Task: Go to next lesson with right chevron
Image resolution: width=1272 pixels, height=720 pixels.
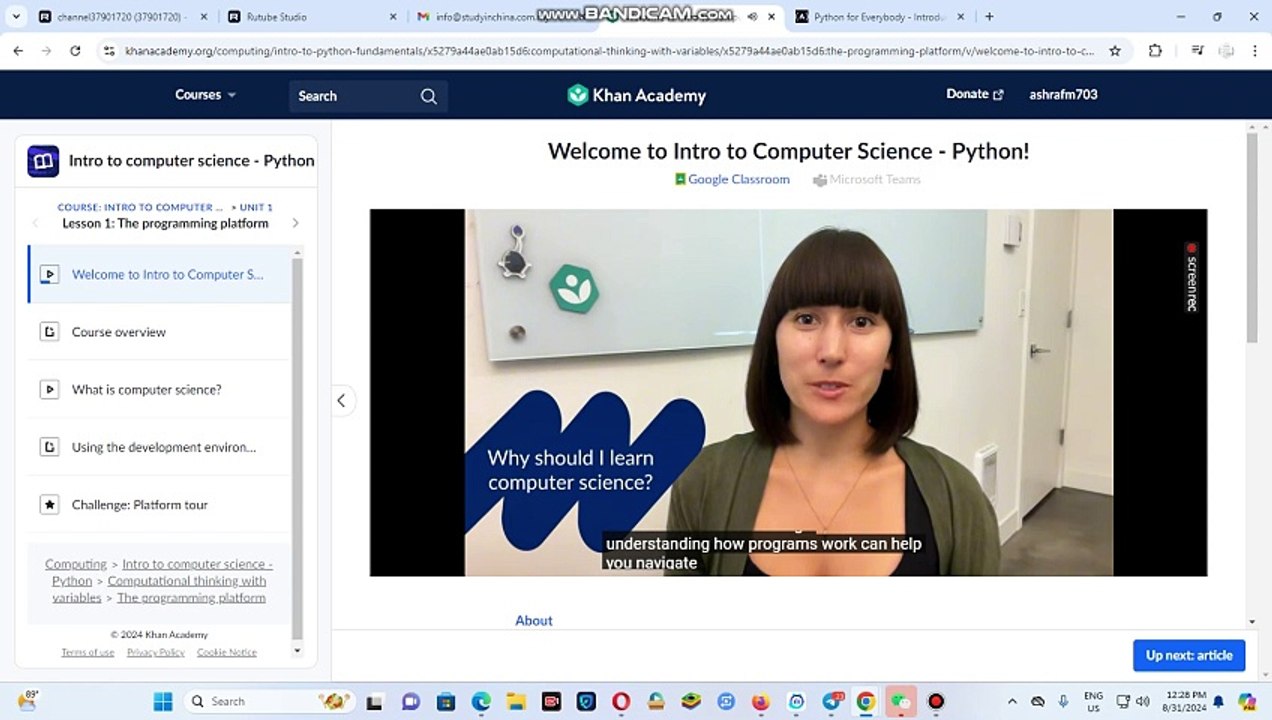Action: click(295, 223)
